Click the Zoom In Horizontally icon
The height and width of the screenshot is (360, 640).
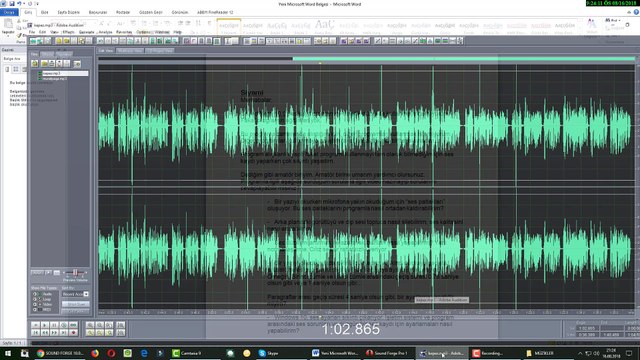click(x=90, y=325)
